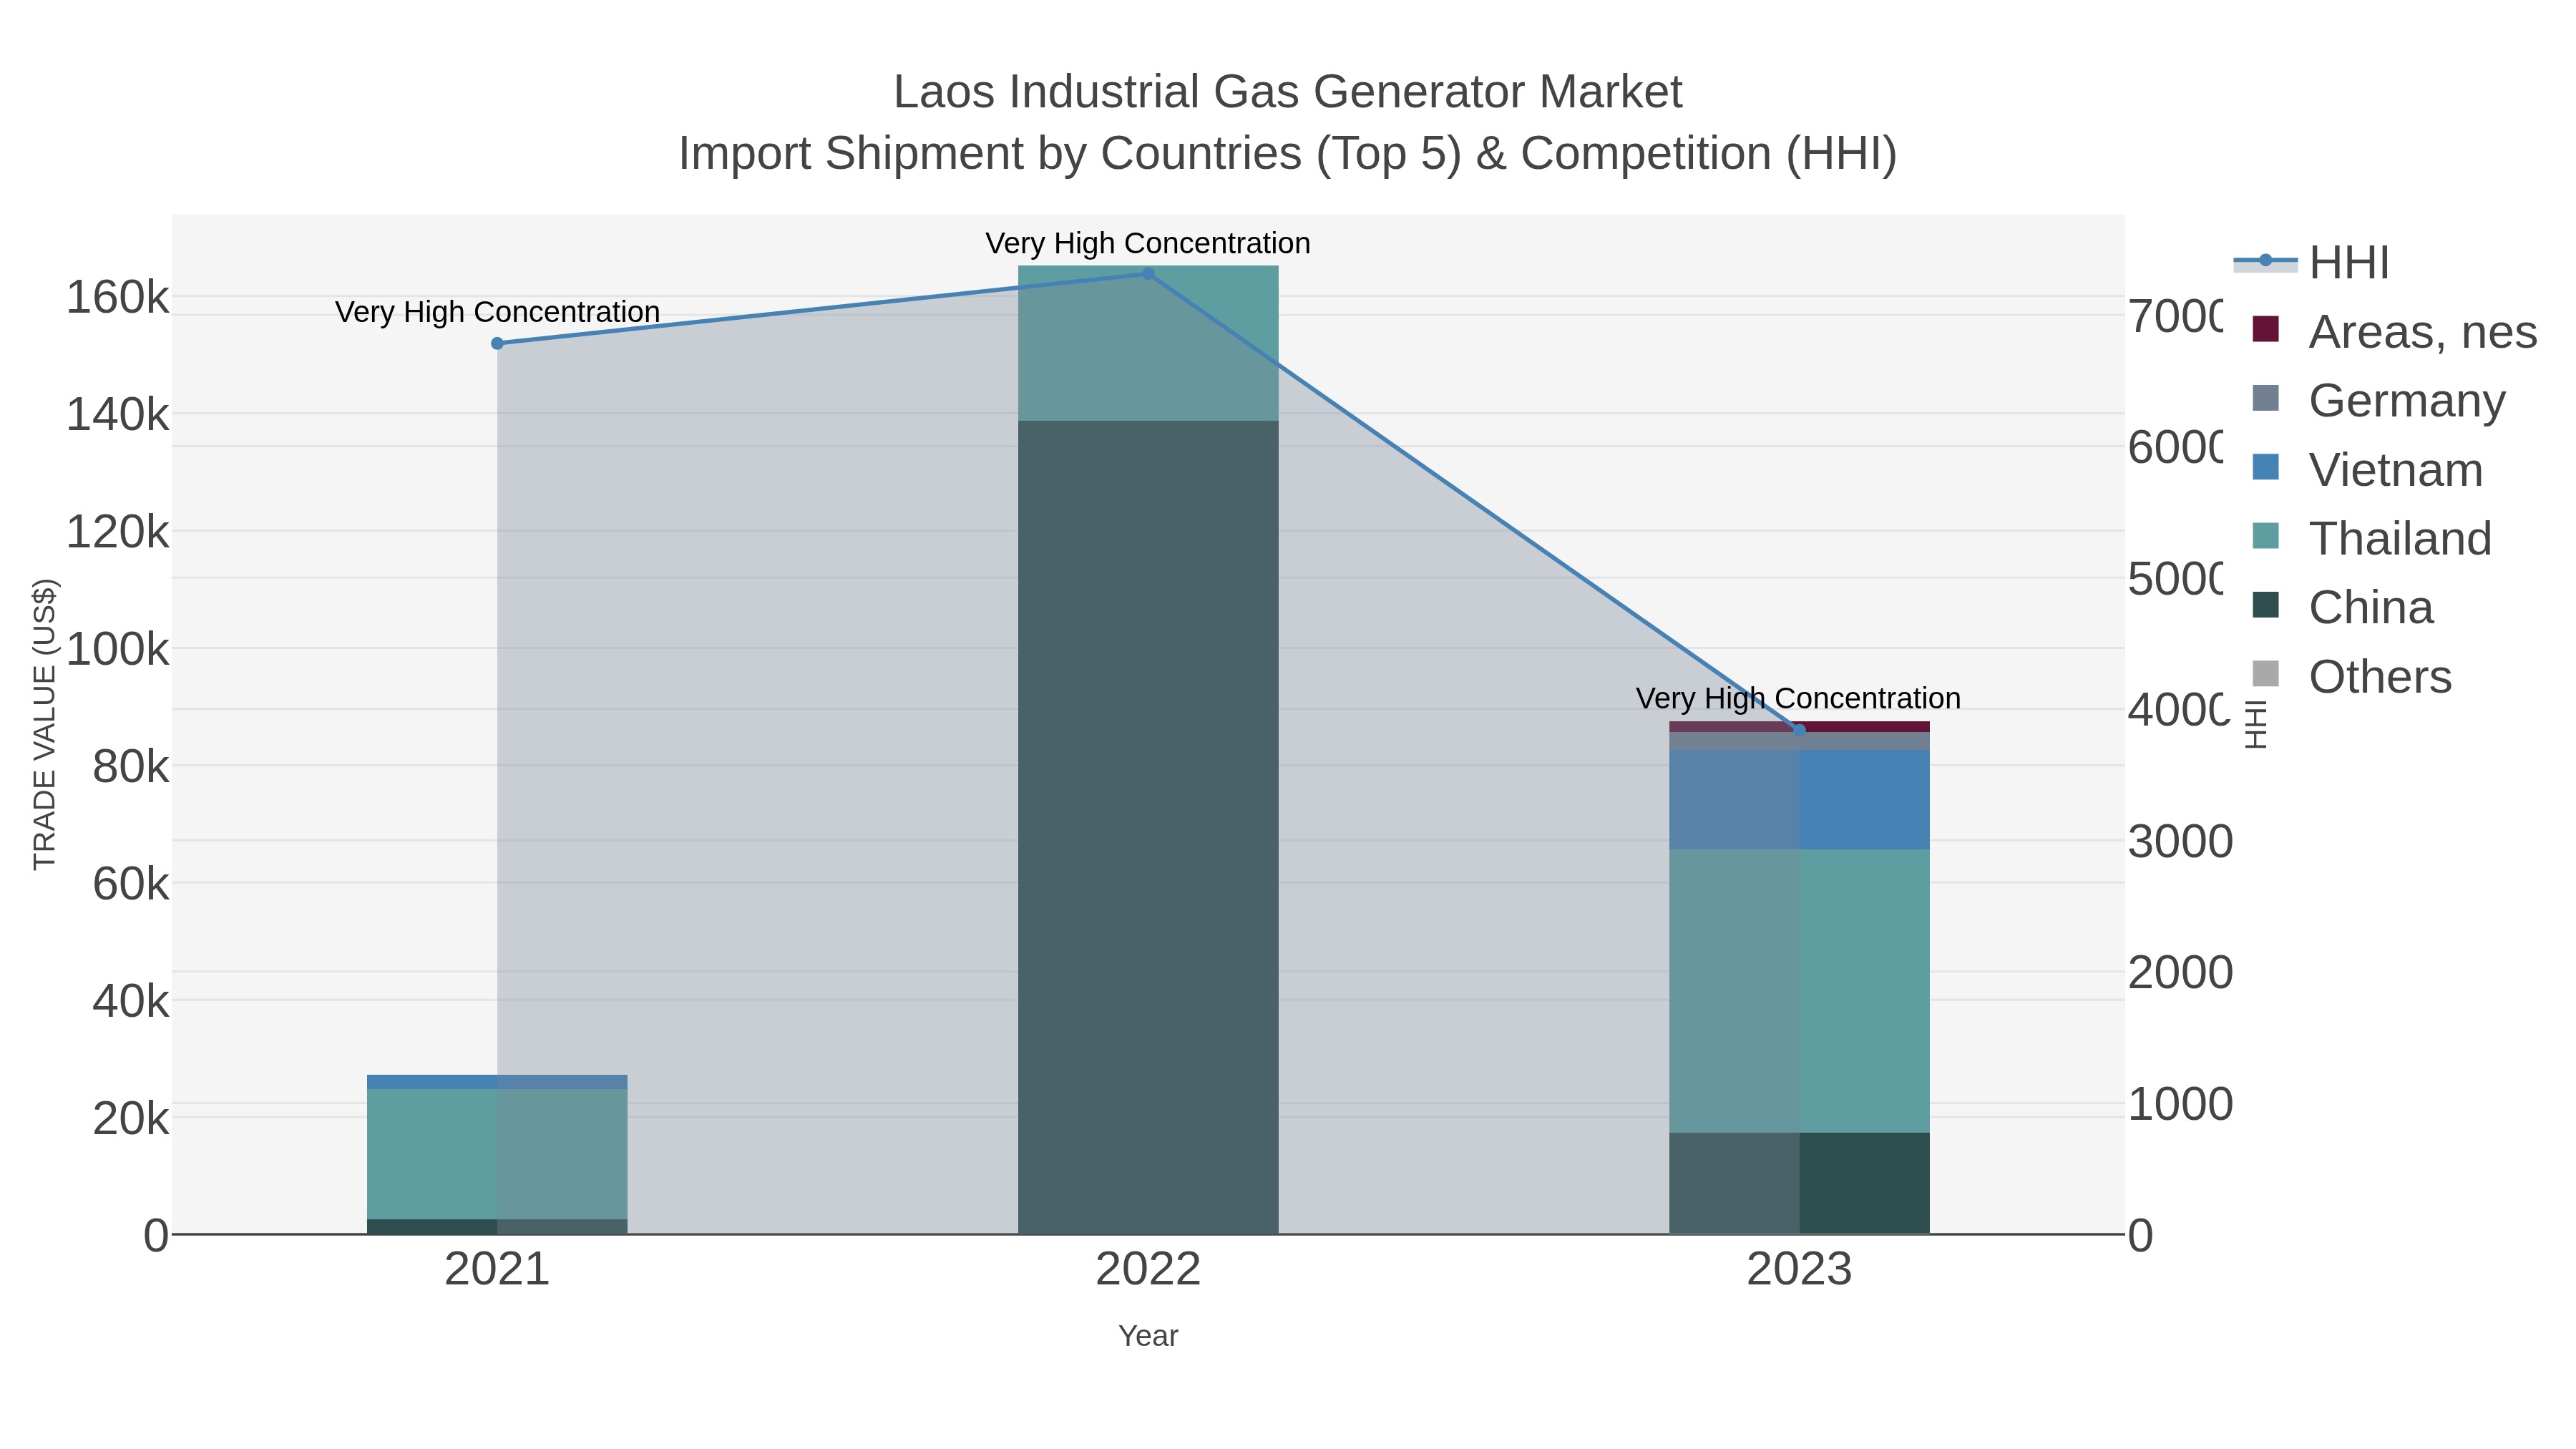Click the Thailand teal legend swatch

pos(2266,536)
